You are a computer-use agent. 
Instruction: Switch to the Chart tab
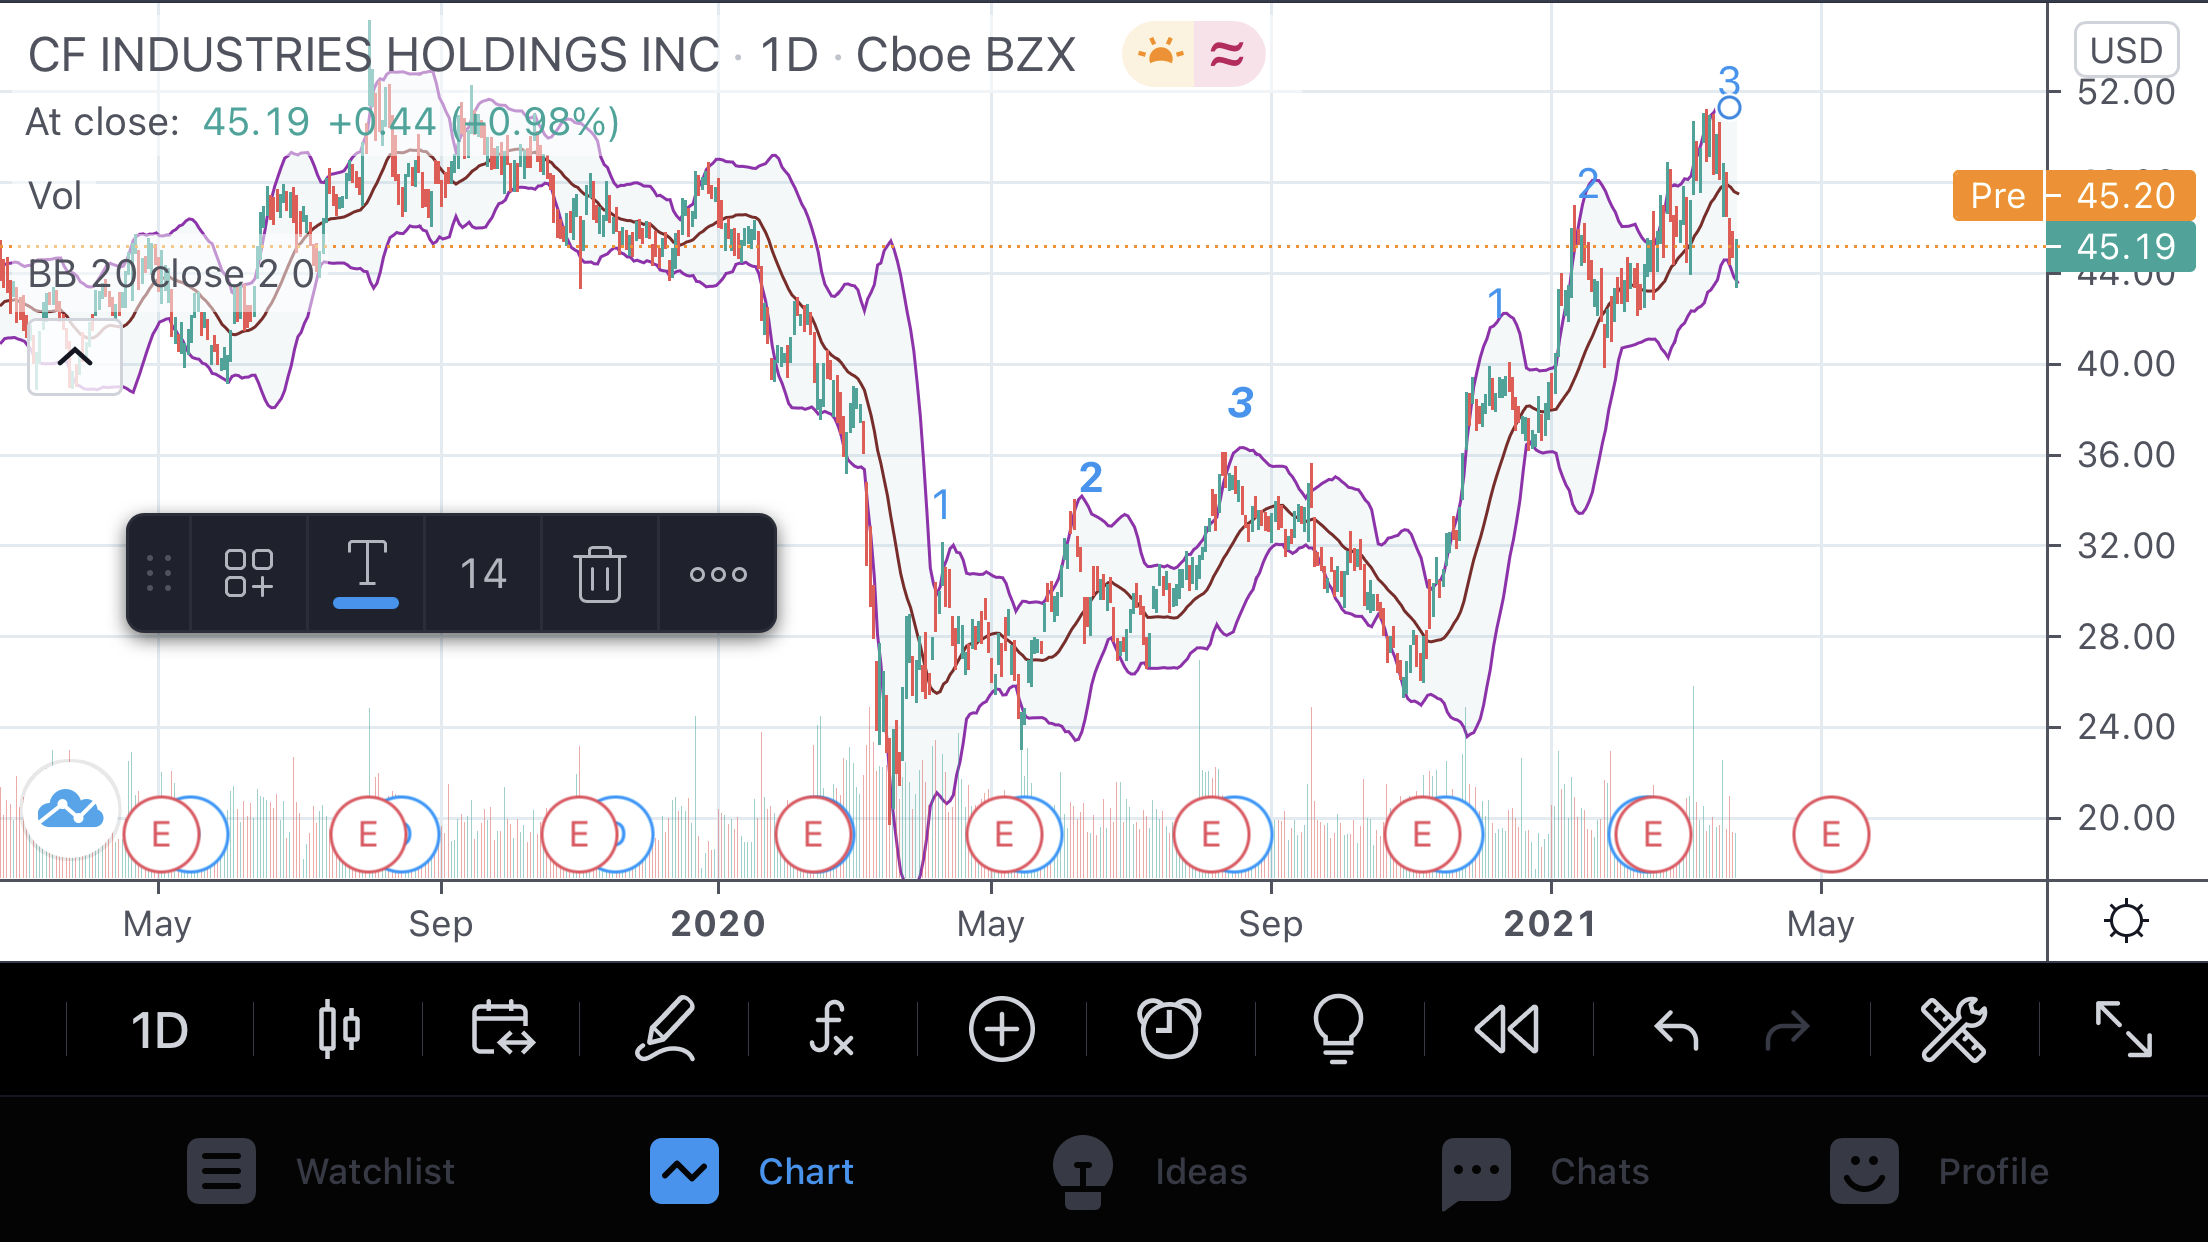pyautogui.click(x=752, y=1171)
